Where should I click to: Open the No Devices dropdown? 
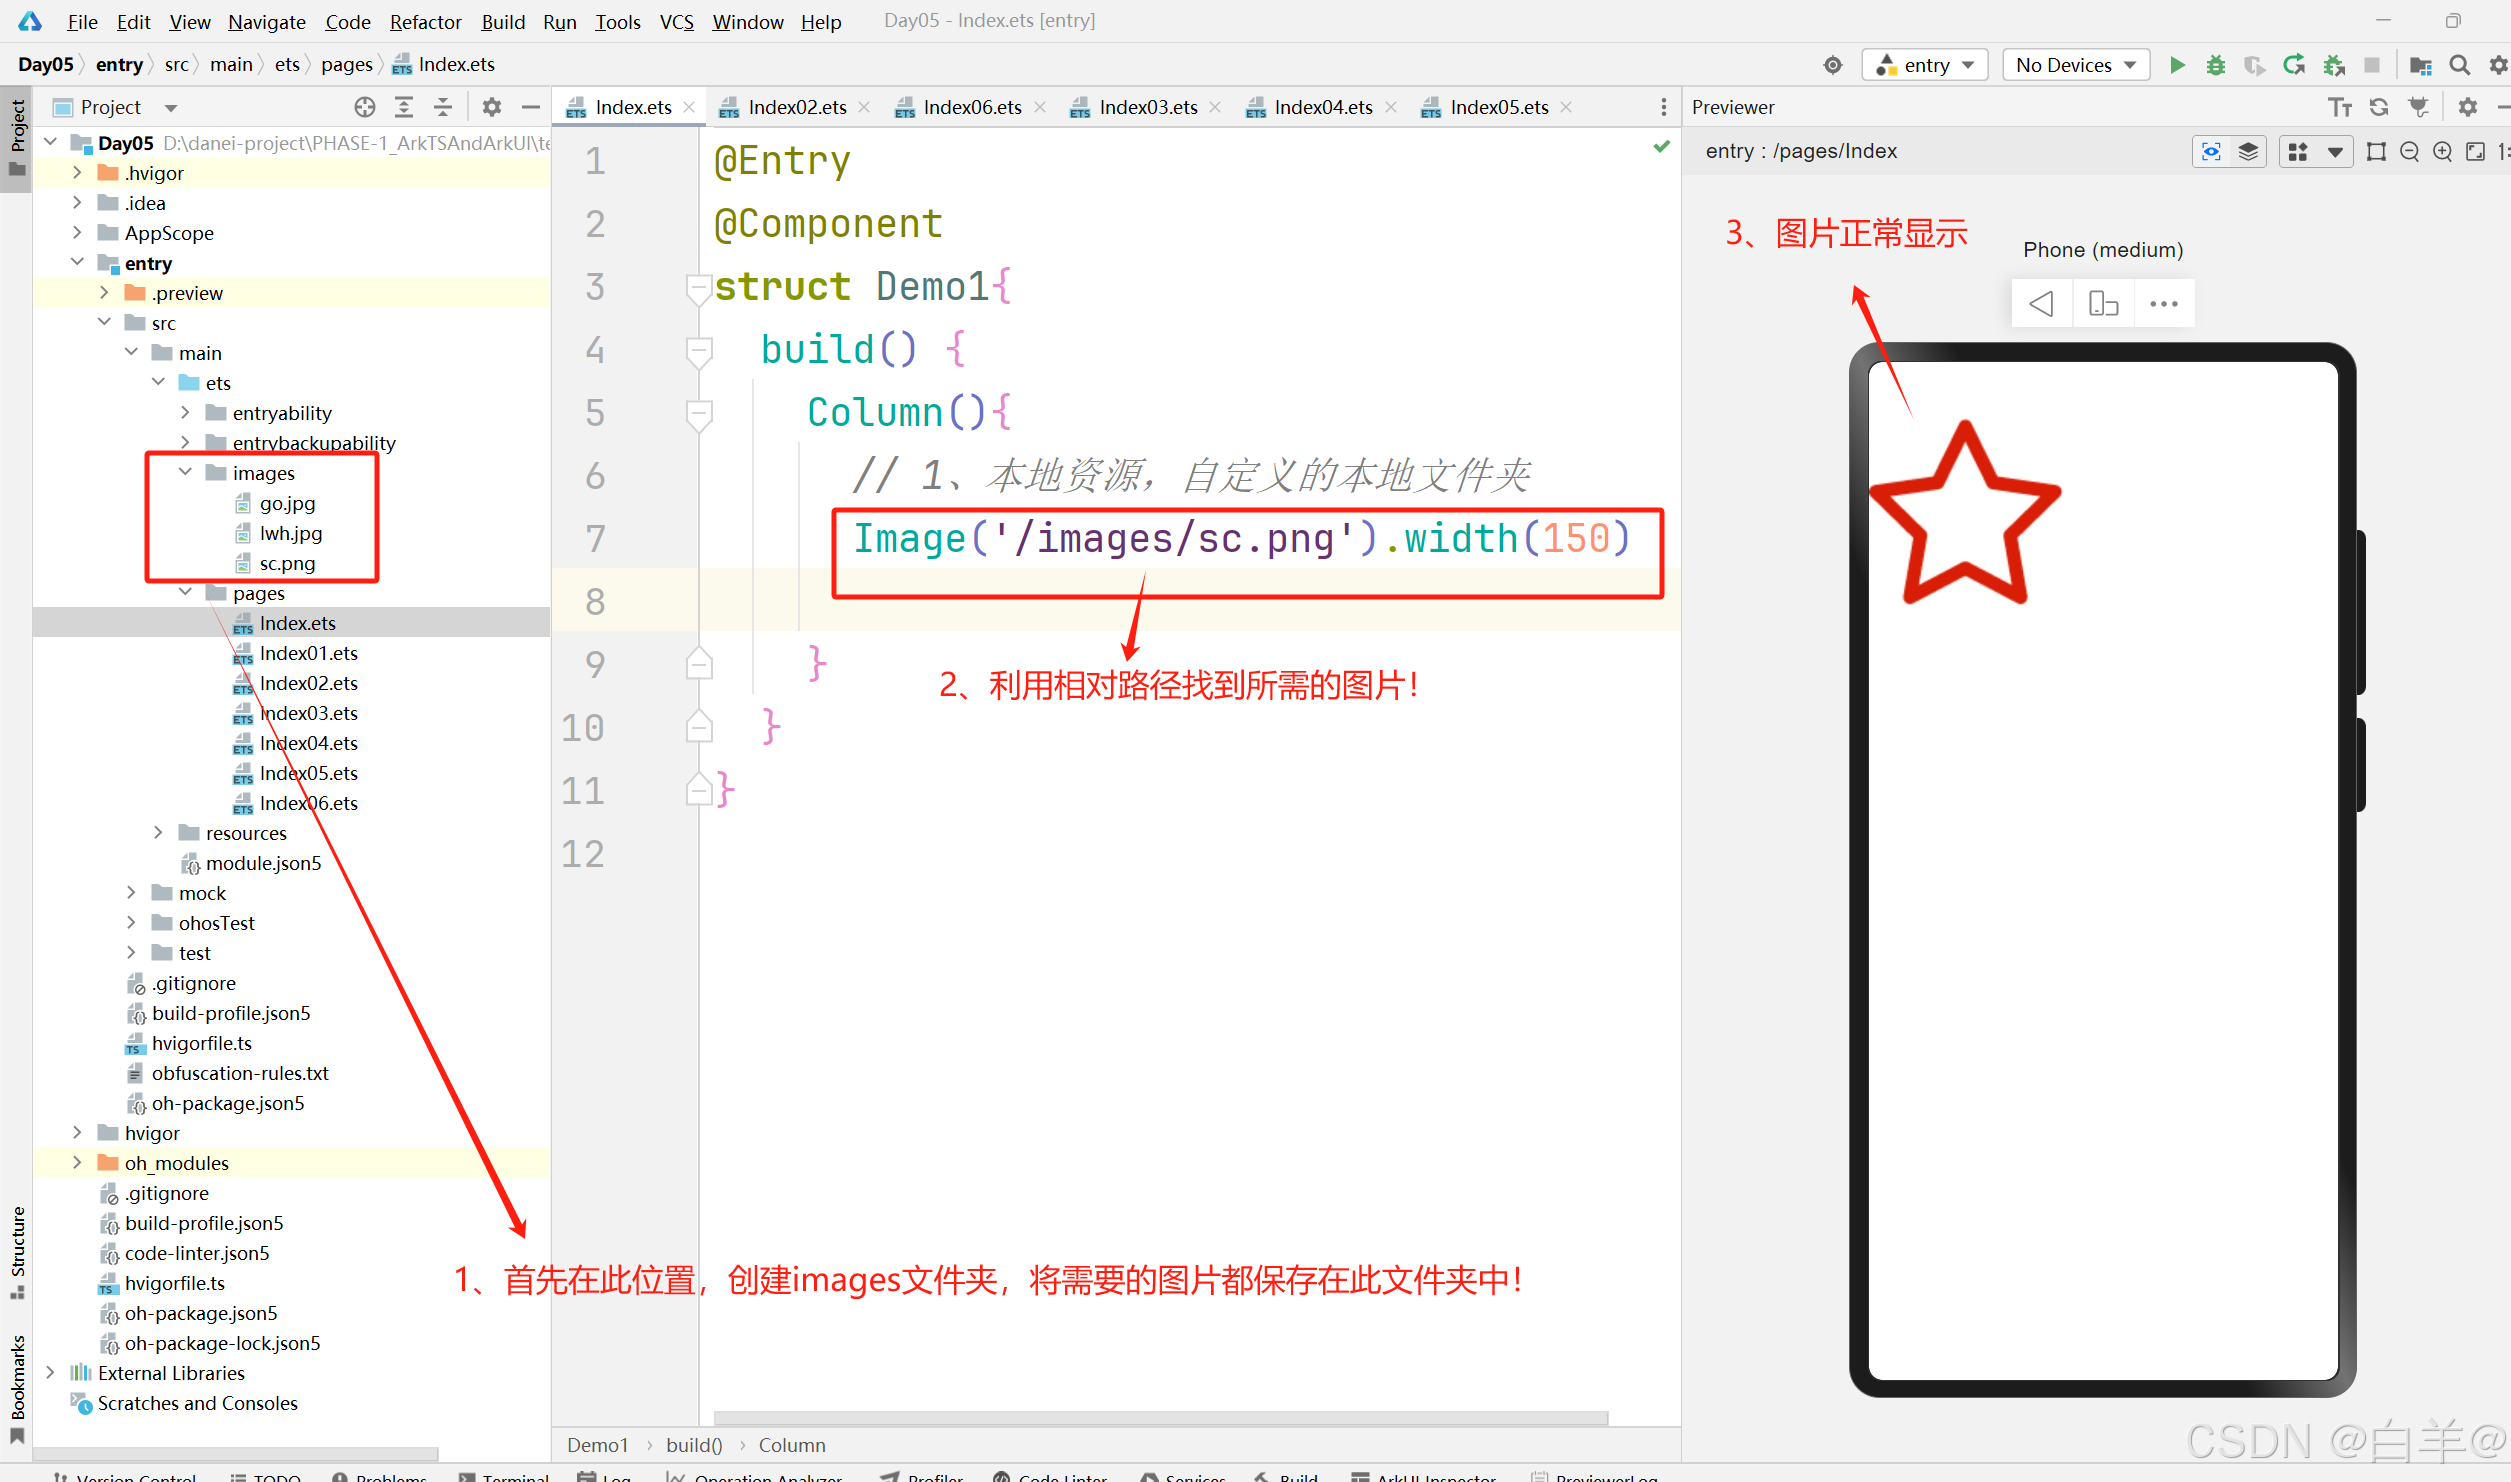pyautogui.click(x=2076, y=65)
